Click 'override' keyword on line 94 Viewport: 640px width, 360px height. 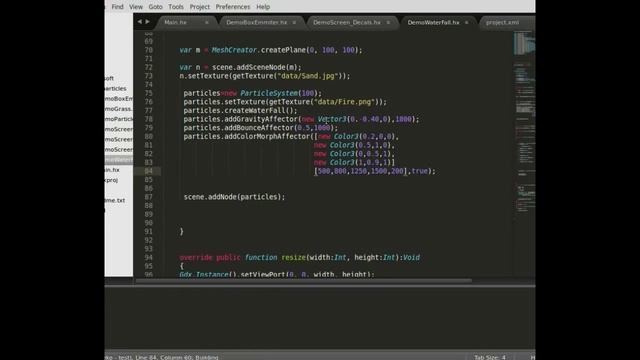coord(196,258)
